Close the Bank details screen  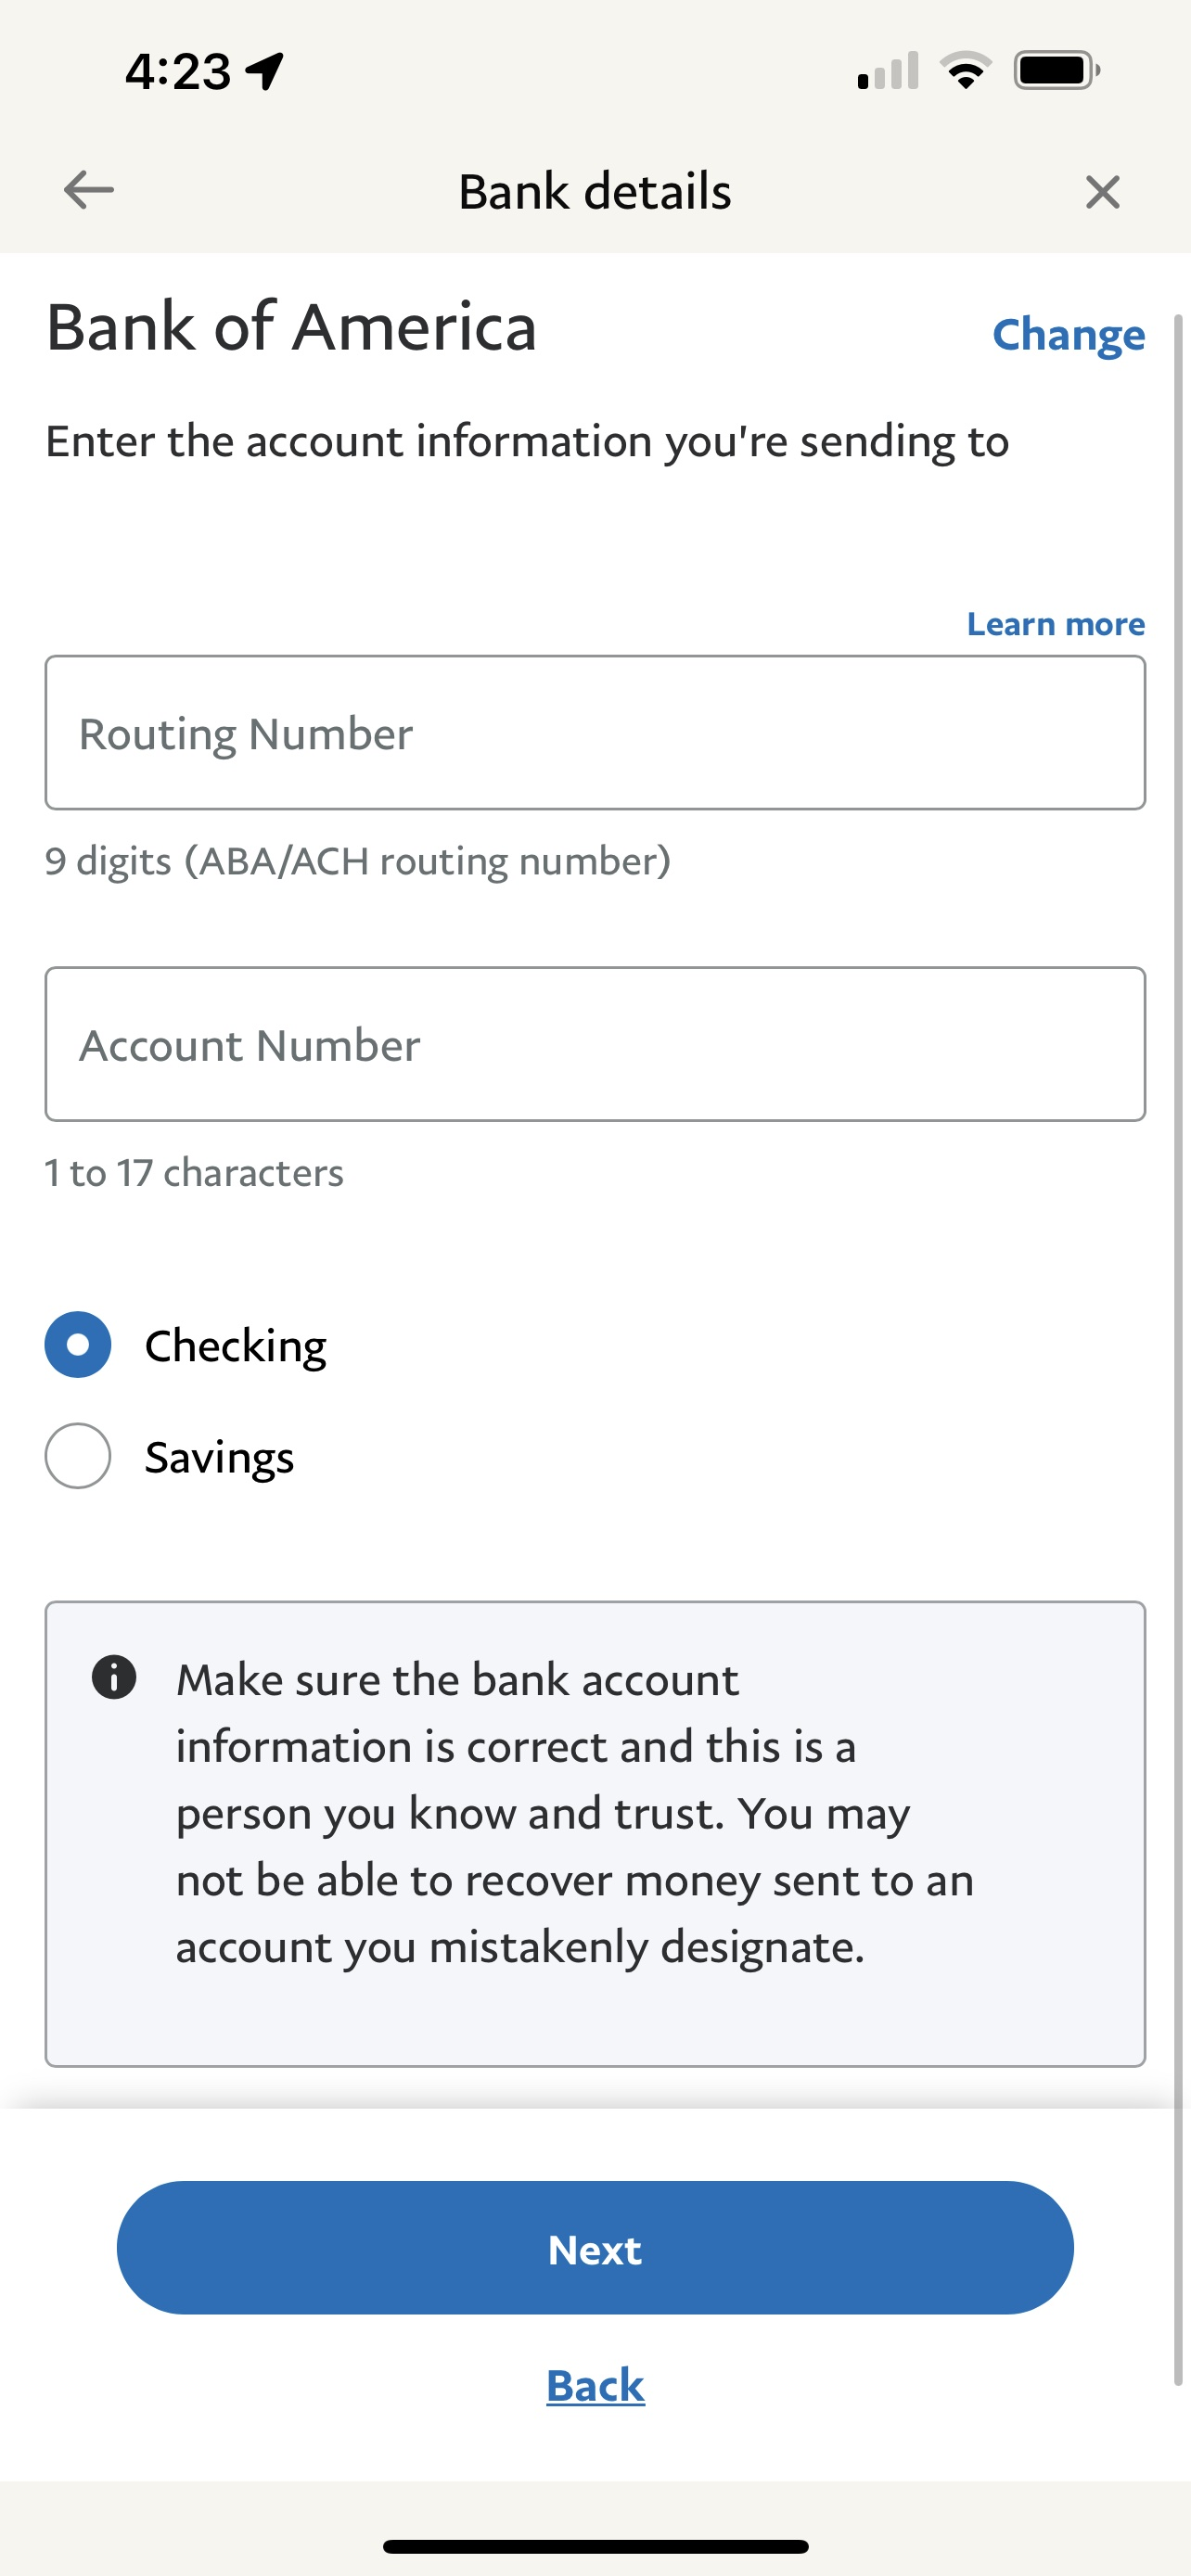click(x=1102, y=191)
